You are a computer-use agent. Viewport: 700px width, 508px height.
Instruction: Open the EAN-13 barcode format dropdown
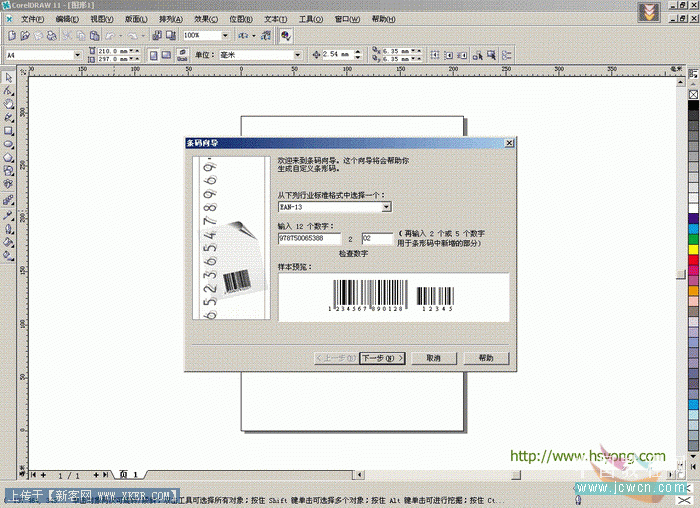pyautogui.click(x=386, y=207)
